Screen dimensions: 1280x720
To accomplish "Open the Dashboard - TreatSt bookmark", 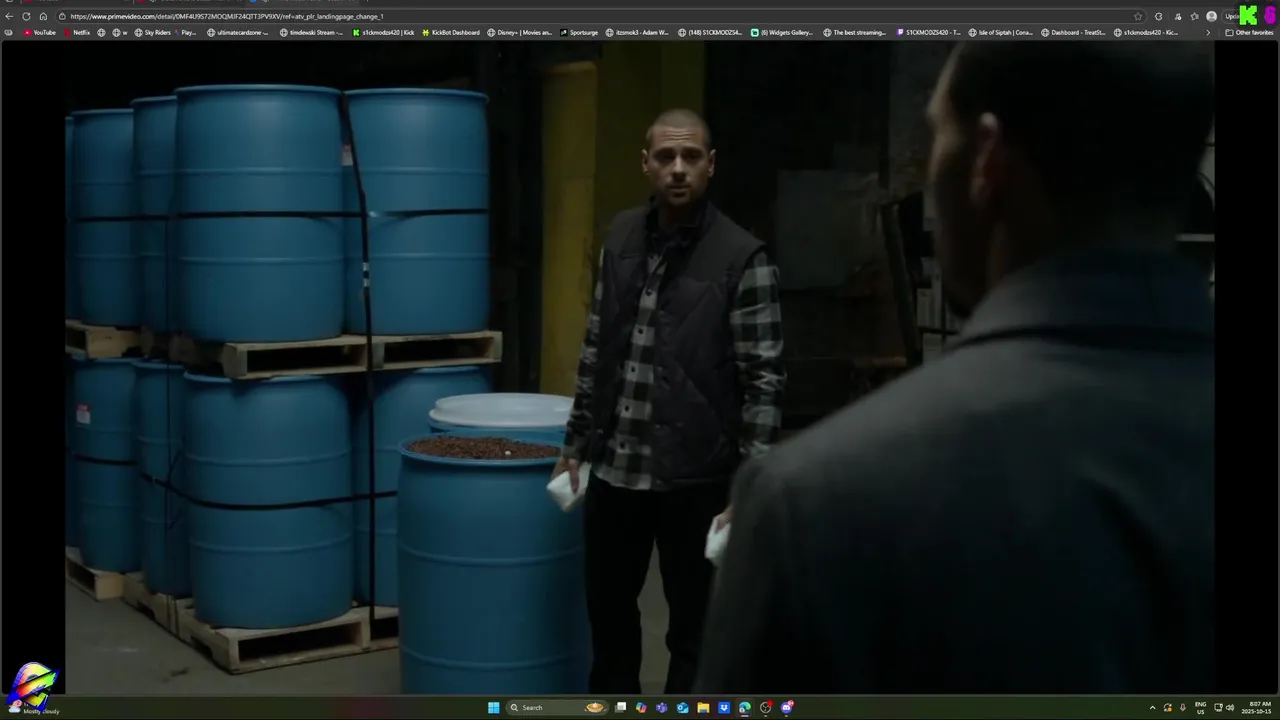I will click(x=1073, y=32).
